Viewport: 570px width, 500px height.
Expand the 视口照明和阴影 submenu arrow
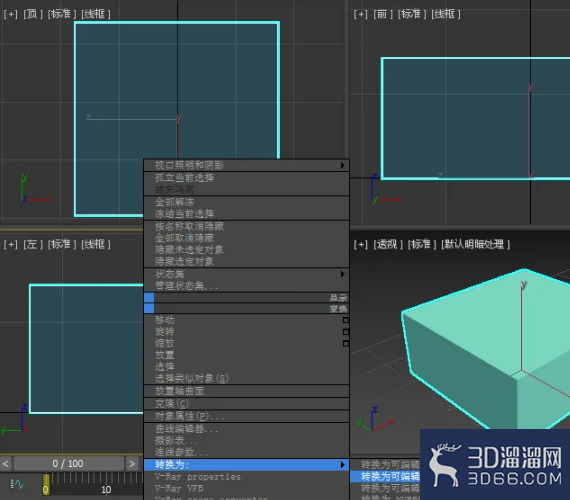(342, 165)
